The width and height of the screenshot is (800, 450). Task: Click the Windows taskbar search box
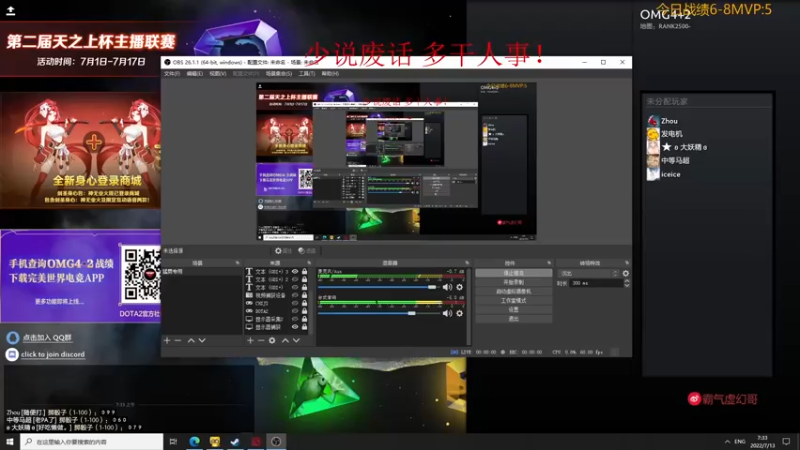pos(92,441)
